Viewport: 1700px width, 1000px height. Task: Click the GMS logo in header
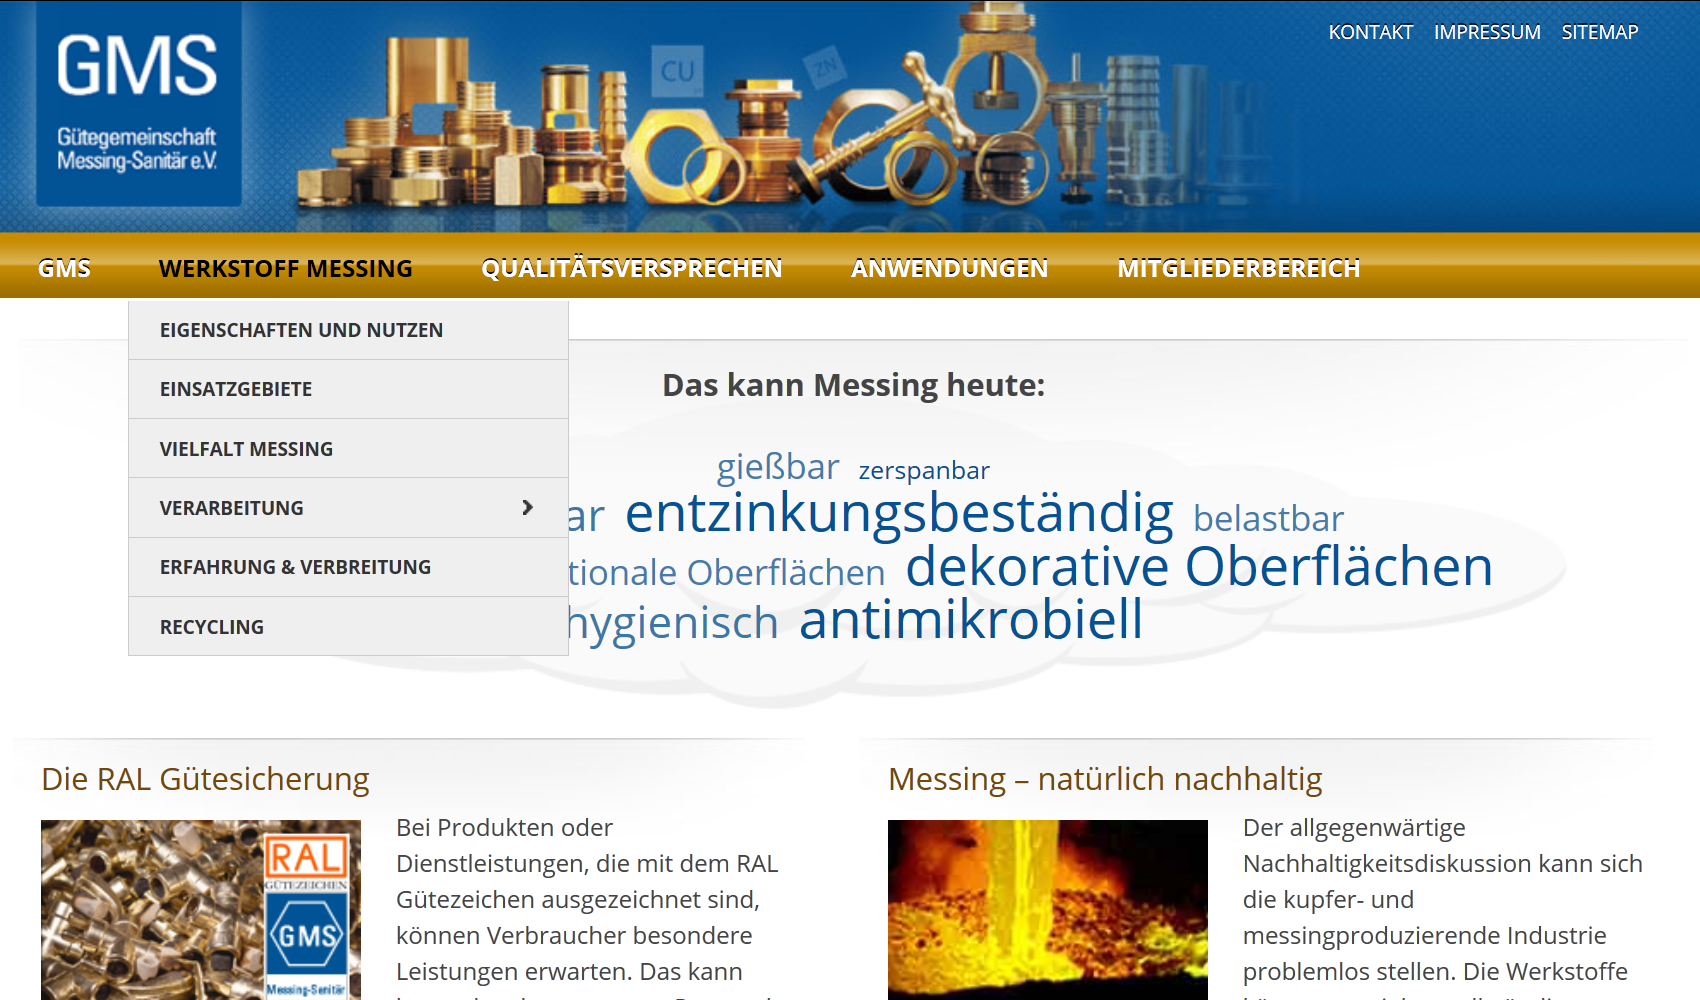coord(138,104)
